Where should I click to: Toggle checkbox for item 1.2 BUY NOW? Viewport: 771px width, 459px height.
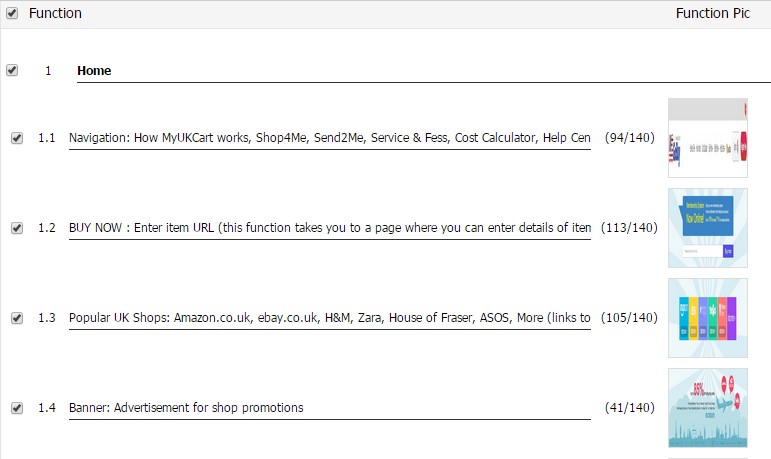[17, 228]
